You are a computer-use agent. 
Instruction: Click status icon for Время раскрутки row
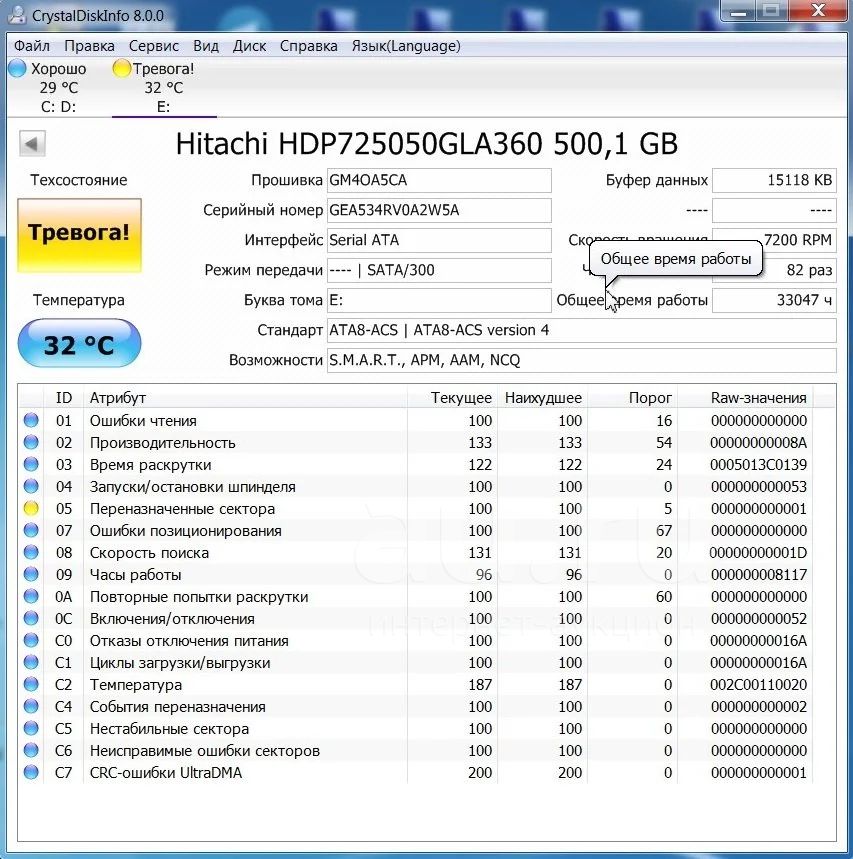pos(31,464)
